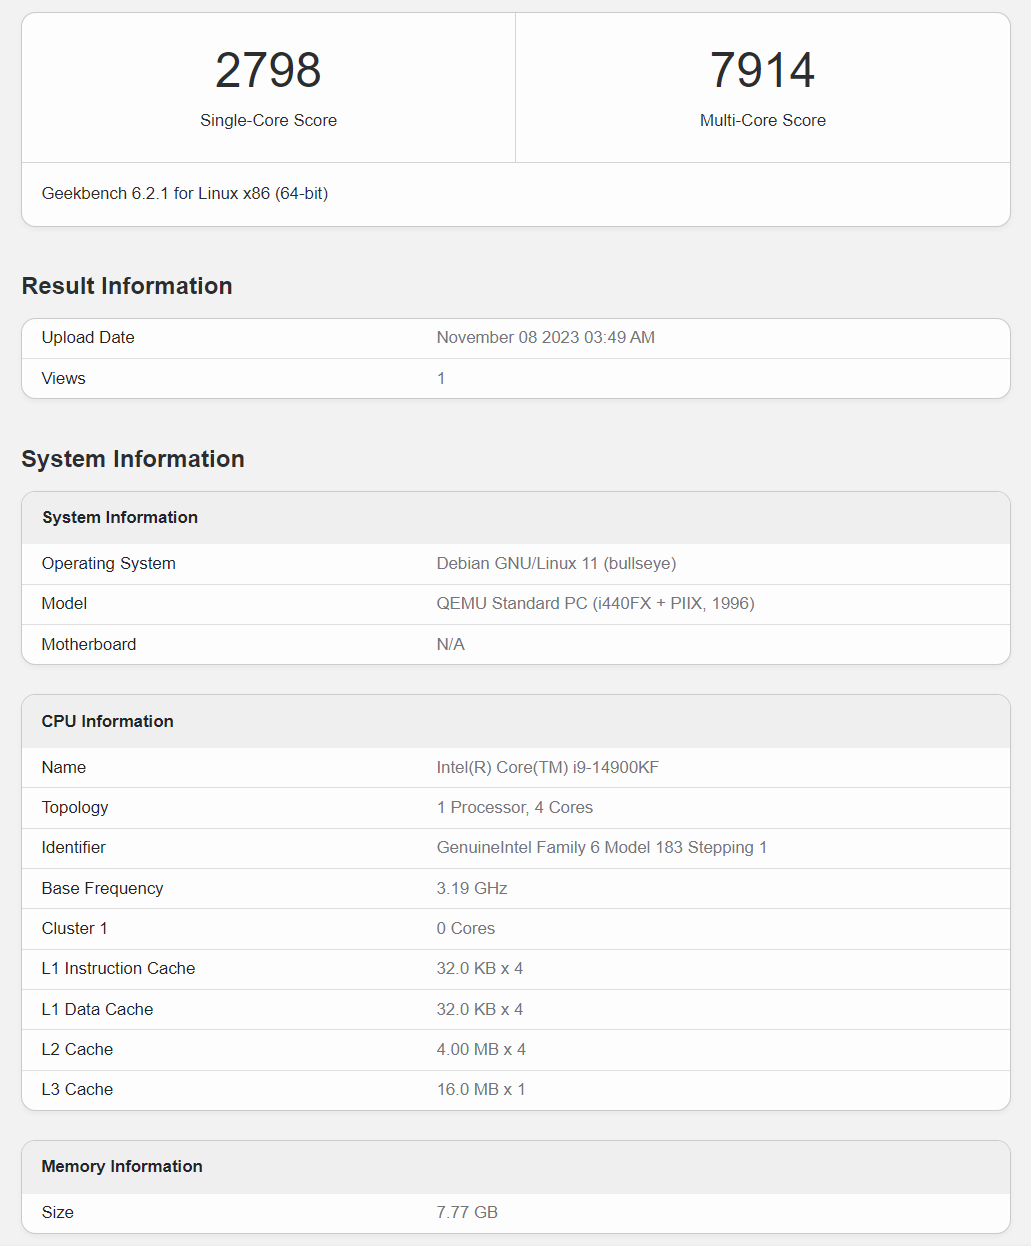The width and height of the screenshot is (1031, 1246).
Task: Click the 'Multi-Core Score' label
Action: (x=763, y=120)
